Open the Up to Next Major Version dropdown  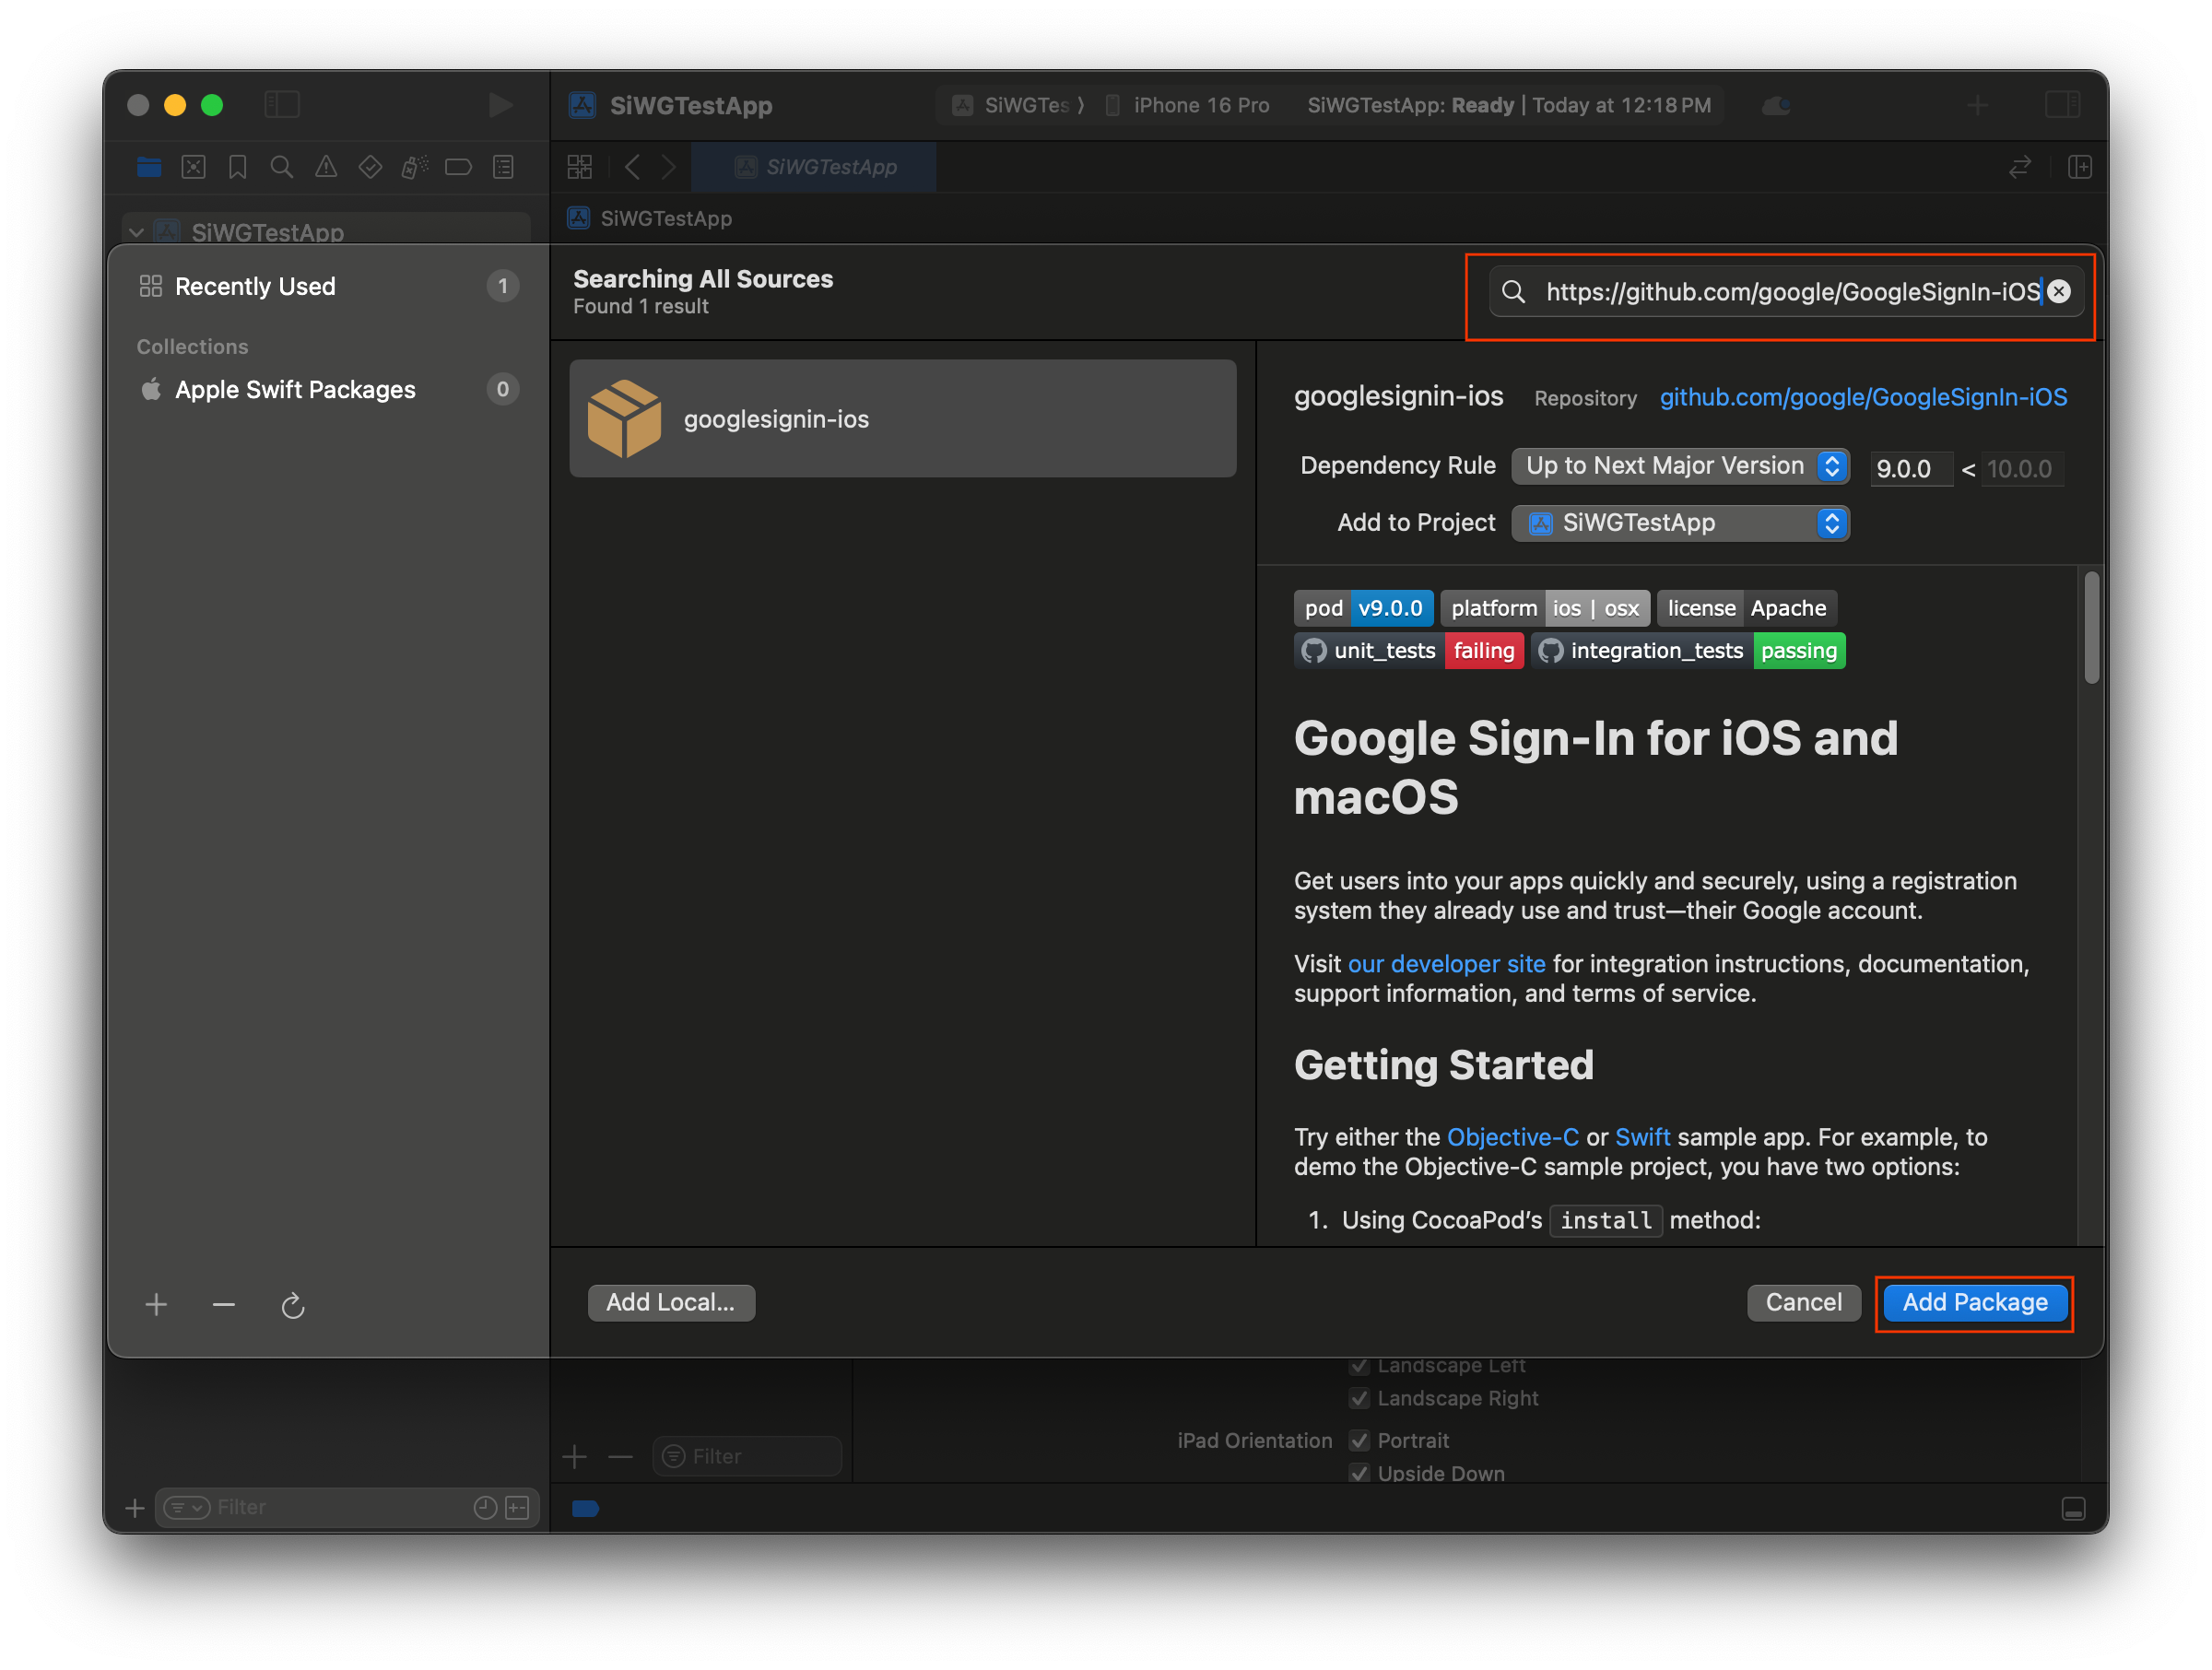tap(1680, 465)
